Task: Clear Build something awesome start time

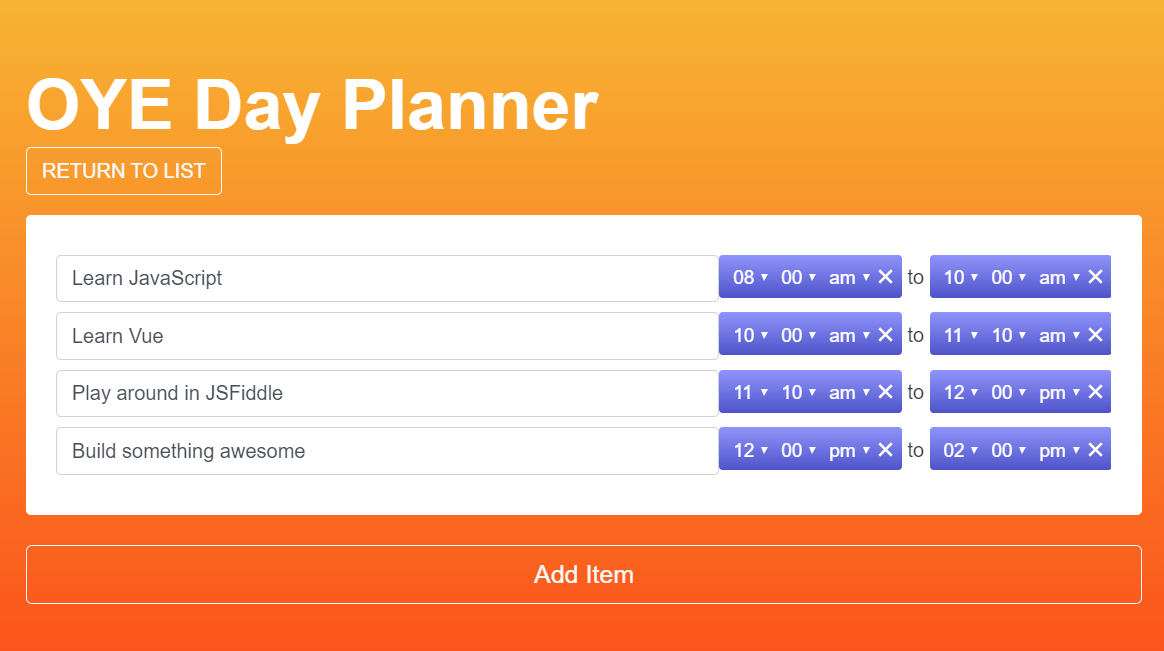Action: (x=885, y=450)
